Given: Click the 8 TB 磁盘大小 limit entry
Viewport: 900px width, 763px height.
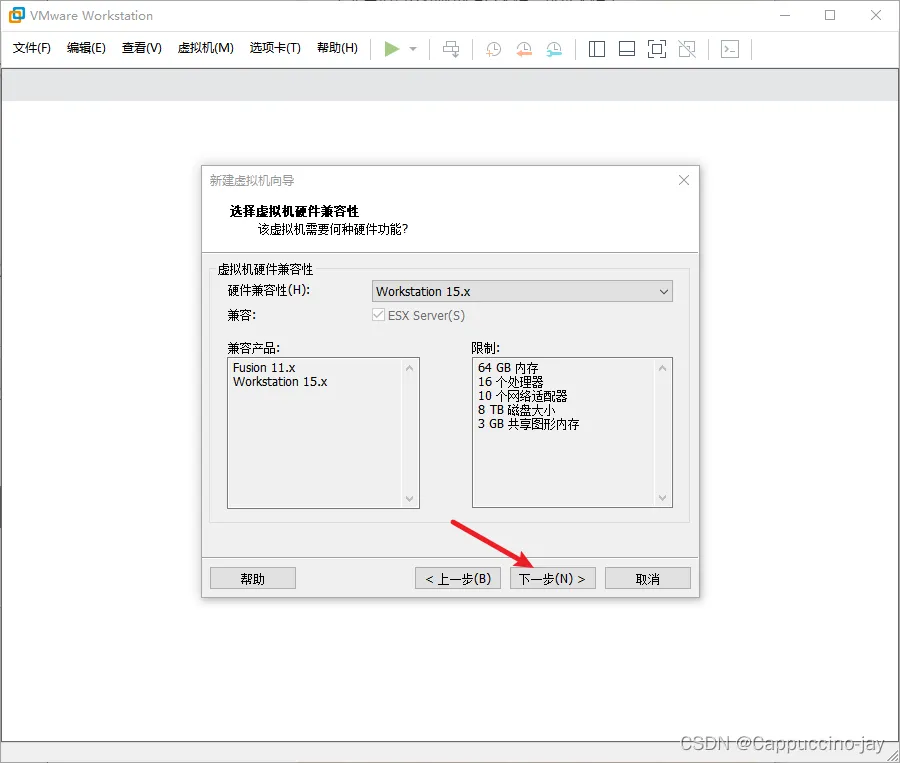Looking at the screenshot, I should click(x=517, y=410).
